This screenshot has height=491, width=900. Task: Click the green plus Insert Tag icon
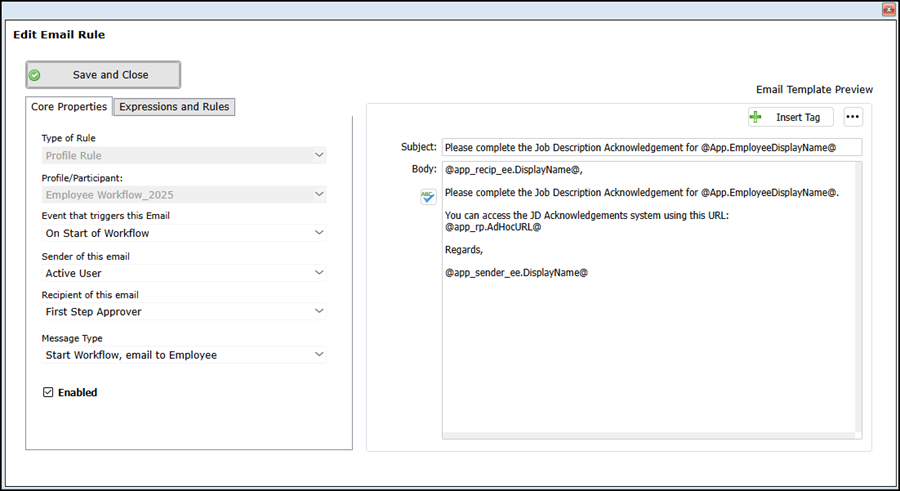pos(756,117)
